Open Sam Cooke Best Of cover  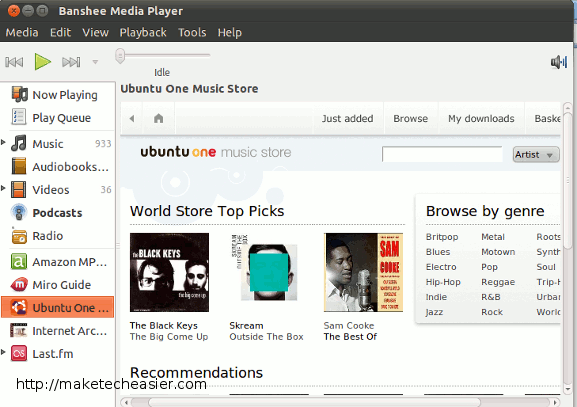point(363,272)
